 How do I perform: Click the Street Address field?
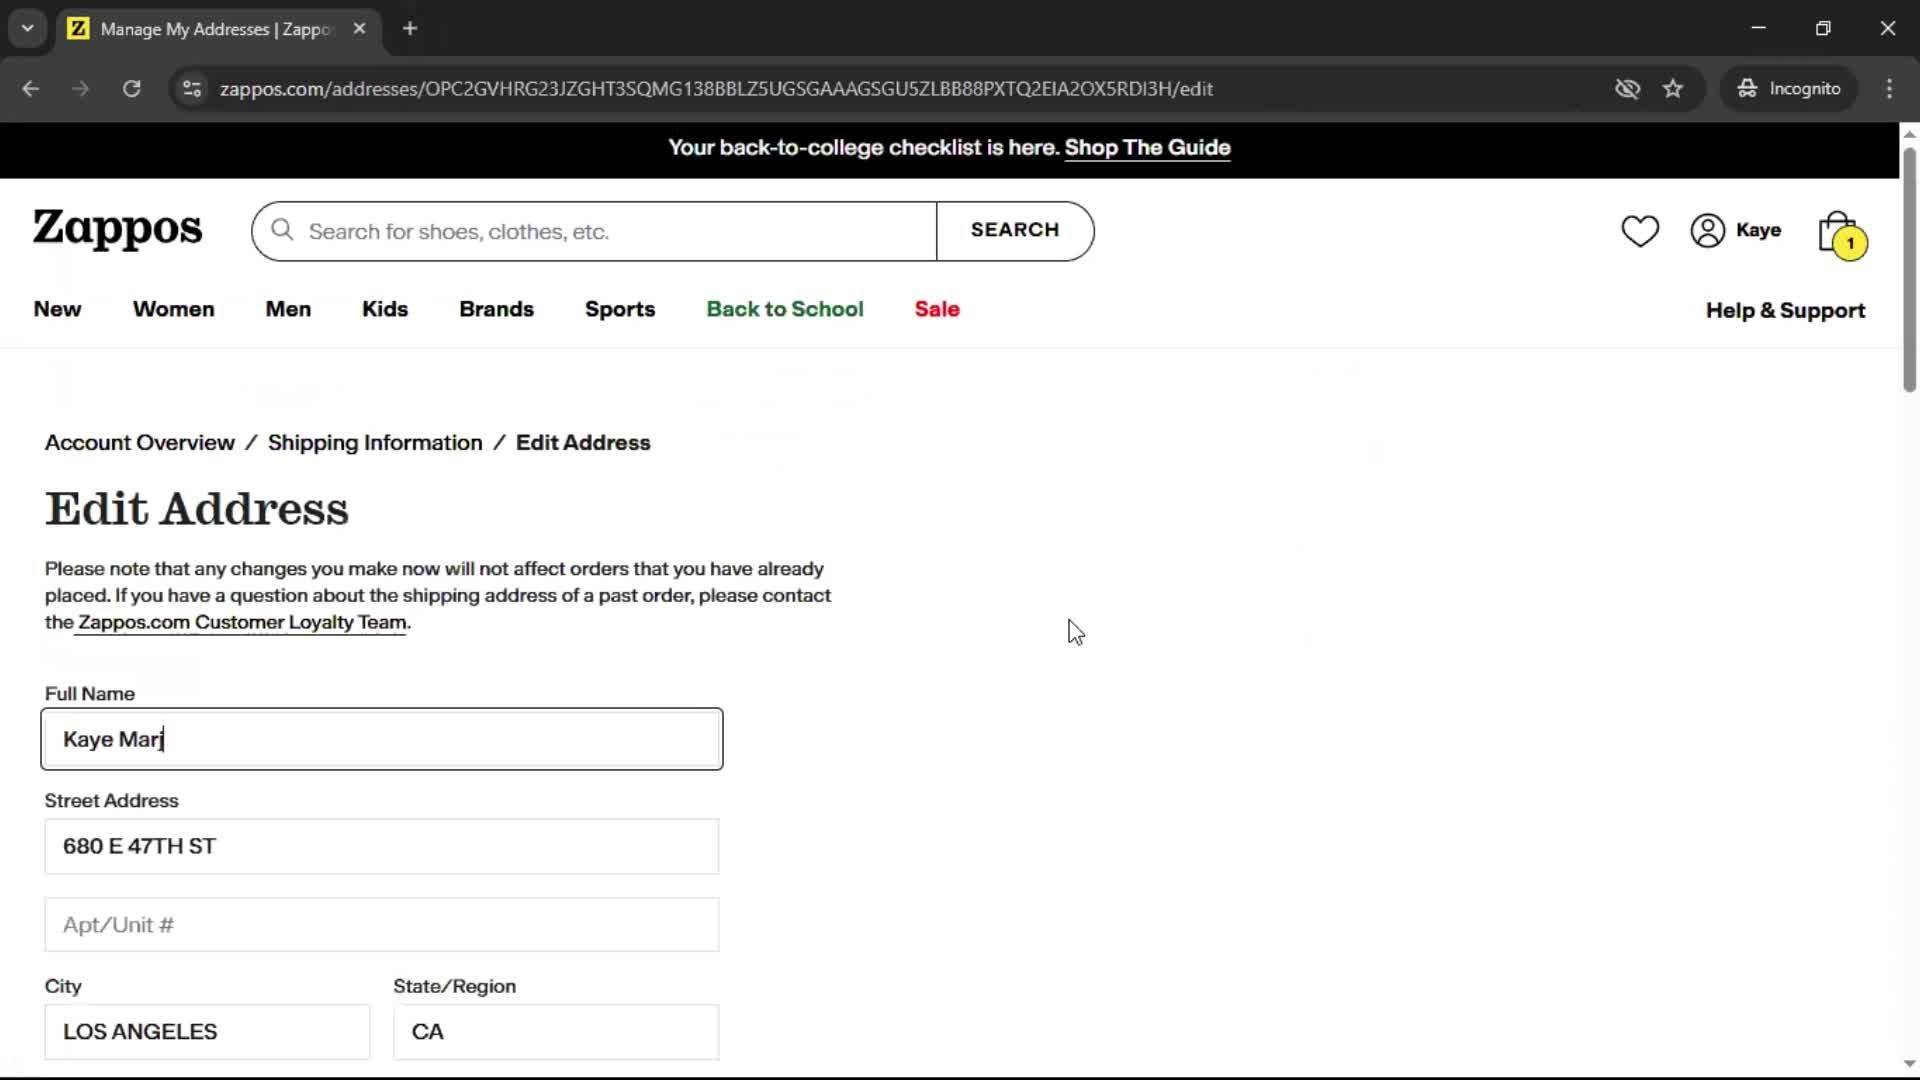382,846
